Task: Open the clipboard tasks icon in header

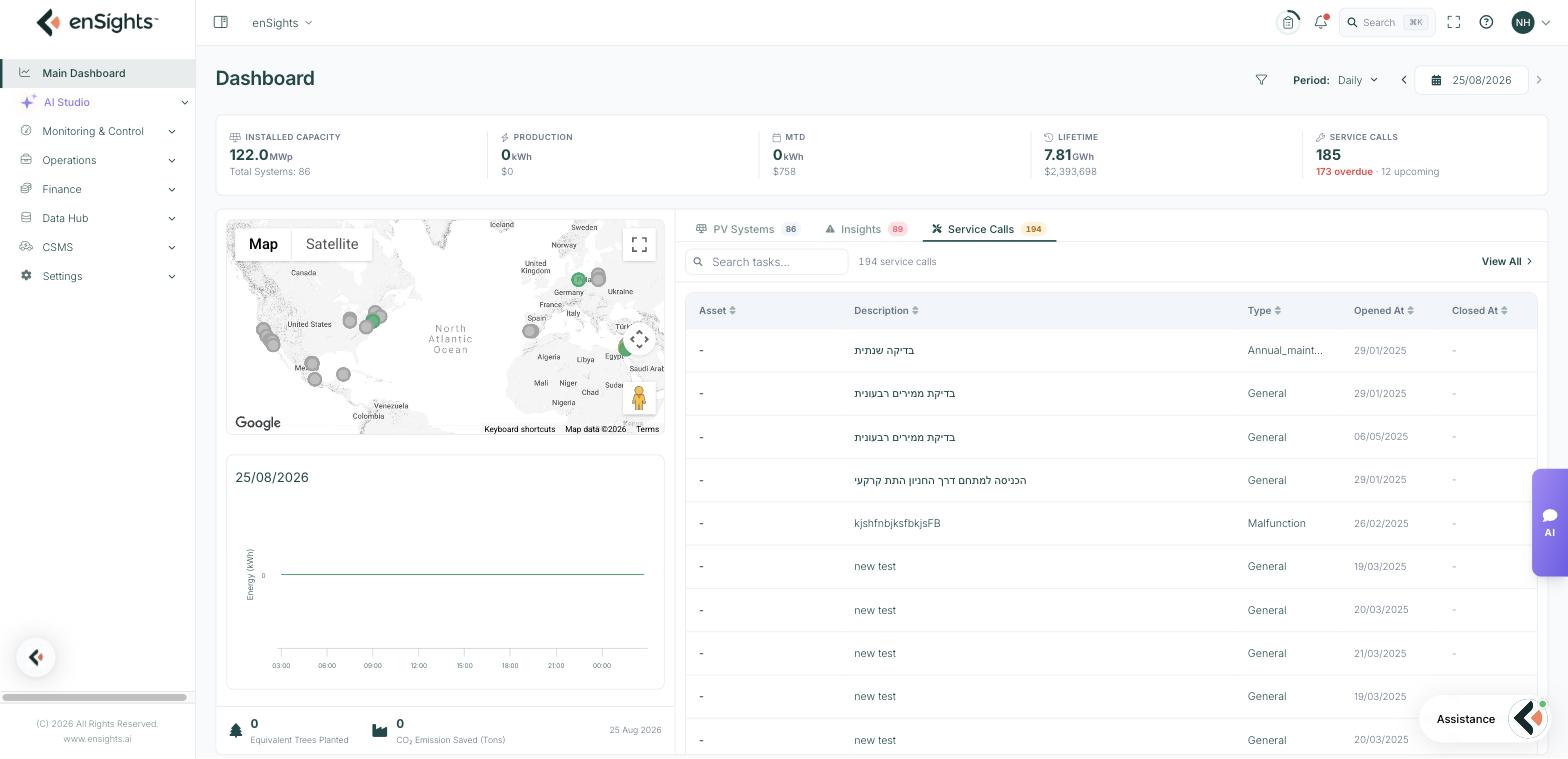Action: (x=1288, y=22)
